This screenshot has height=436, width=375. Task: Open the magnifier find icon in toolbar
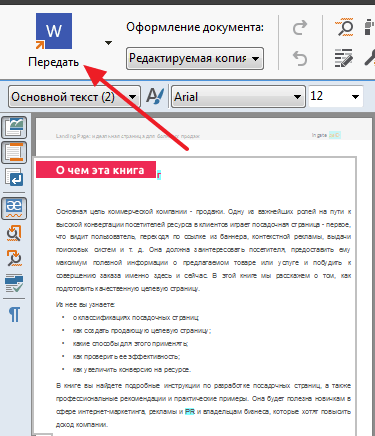click(344, 27)
